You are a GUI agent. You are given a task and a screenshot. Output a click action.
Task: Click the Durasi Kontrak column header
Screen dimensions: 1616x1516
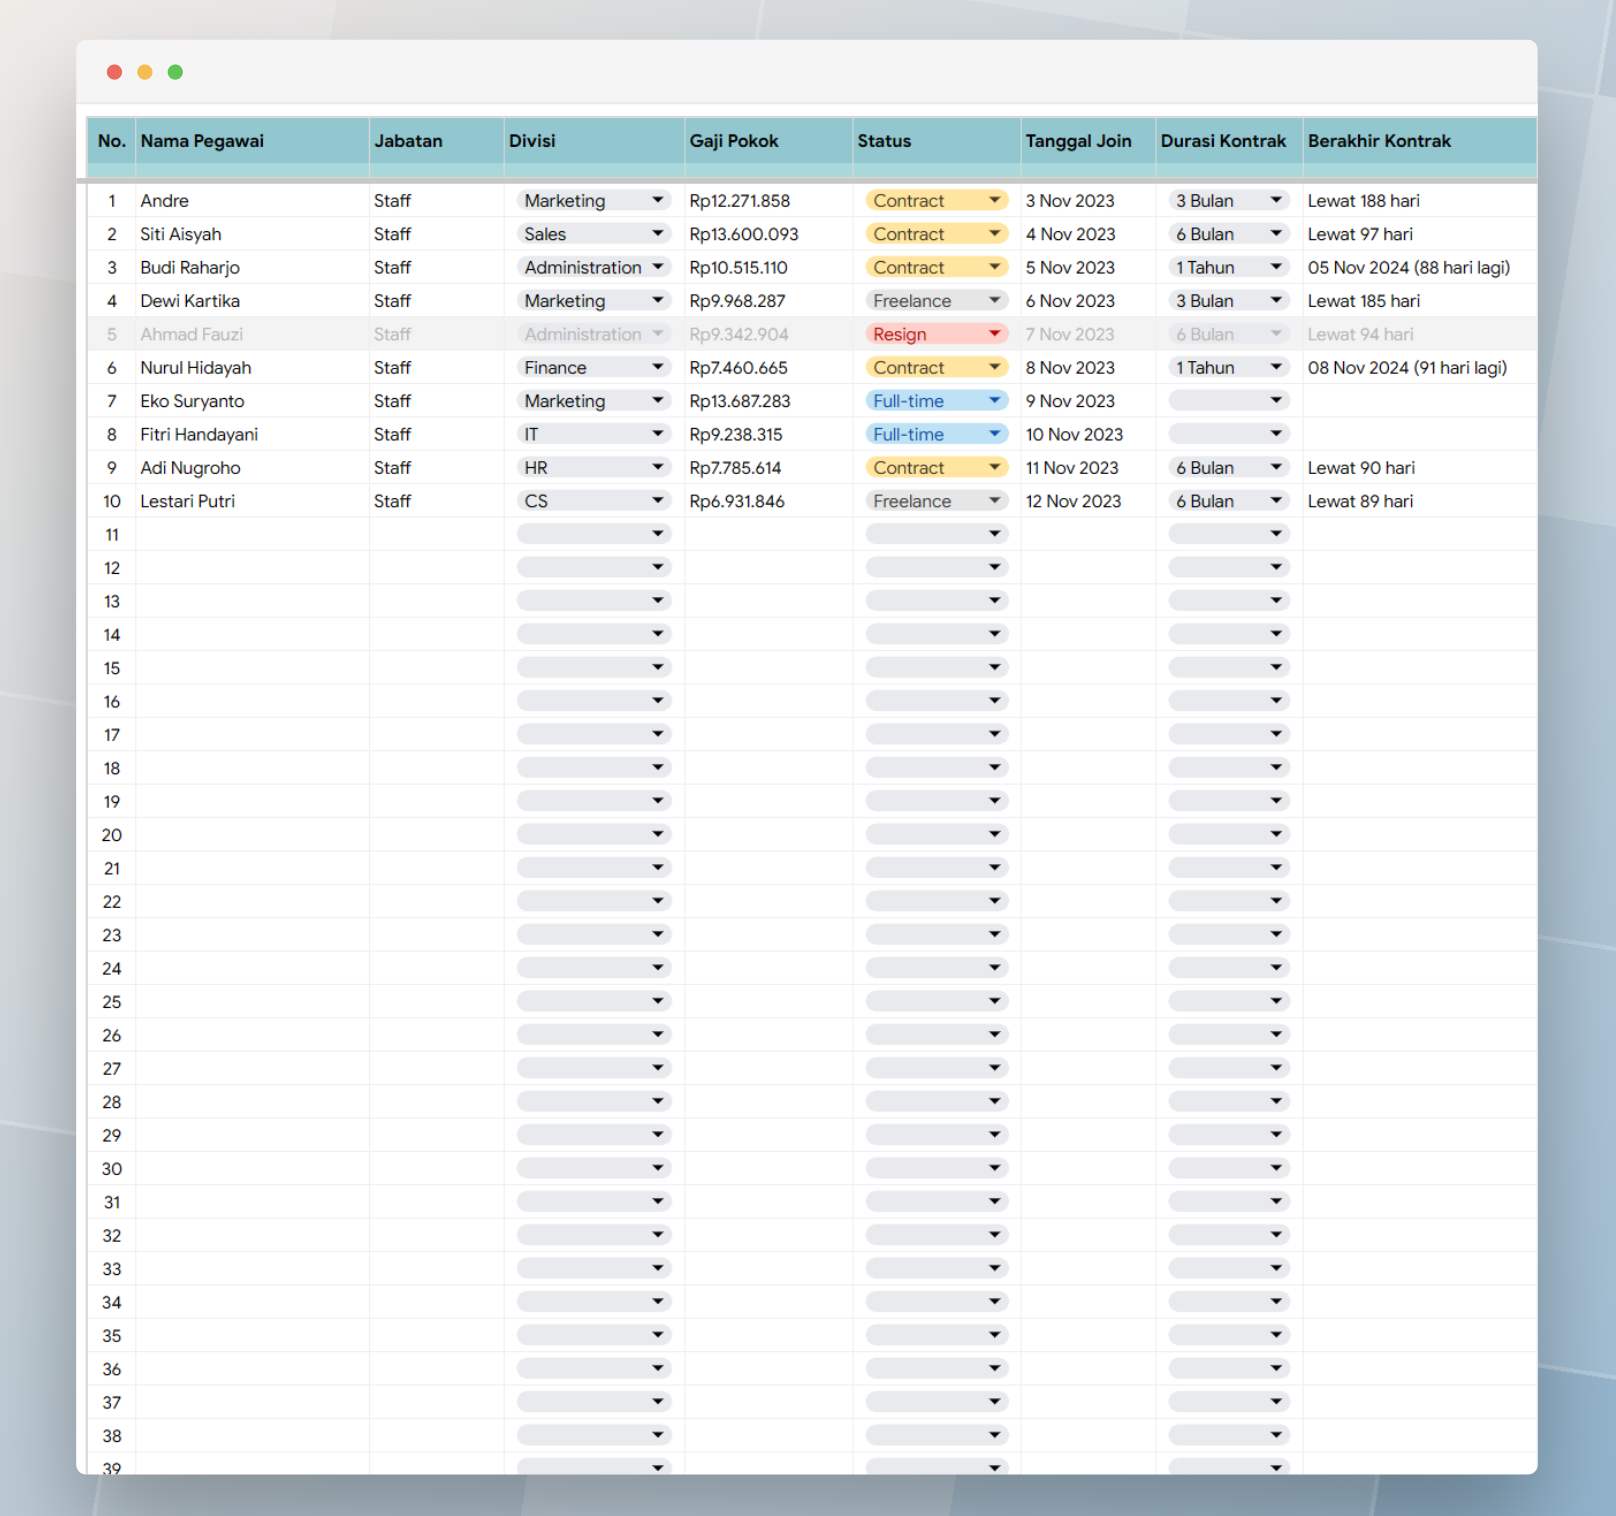(1229, 141)
